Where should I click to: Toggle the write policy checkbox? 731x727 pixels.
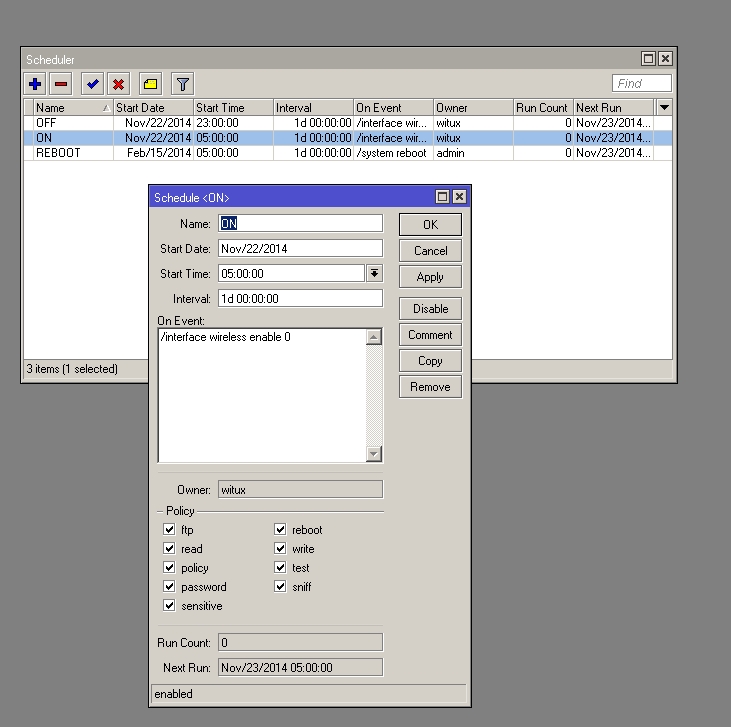(280, 548)
